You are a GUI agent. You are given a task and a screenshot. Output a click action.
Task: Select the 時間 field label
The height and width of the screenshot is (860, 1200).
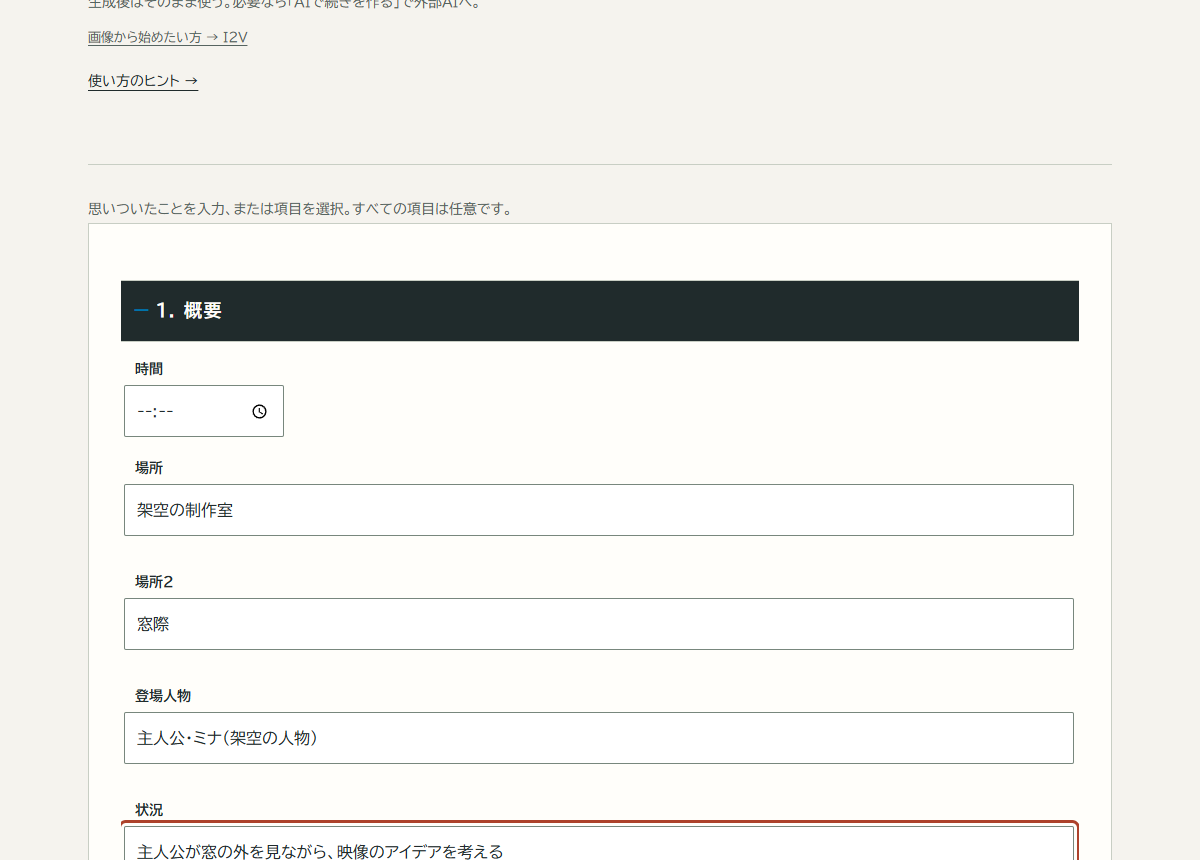pyautogui.click(x=149, y=369)
